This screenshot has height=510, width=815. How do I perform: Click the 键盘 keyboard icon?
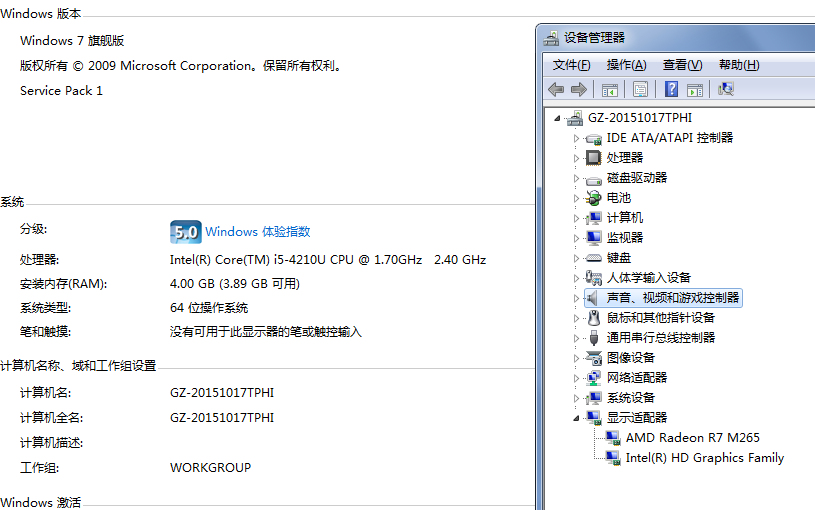593,258
